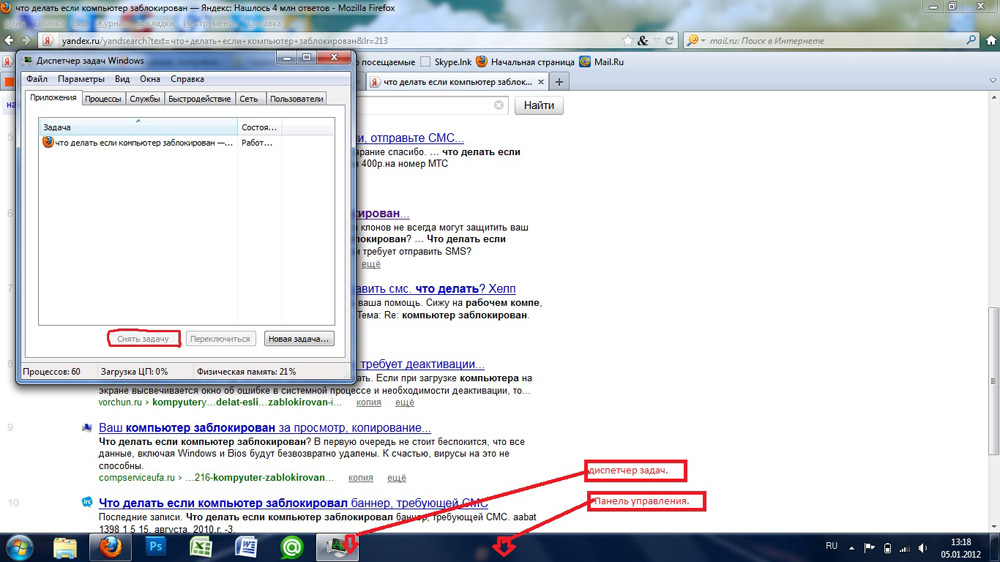The image size is (1000, 562).
Task: Open the Окна menu in Task Manager
Action: click(150, 79)
